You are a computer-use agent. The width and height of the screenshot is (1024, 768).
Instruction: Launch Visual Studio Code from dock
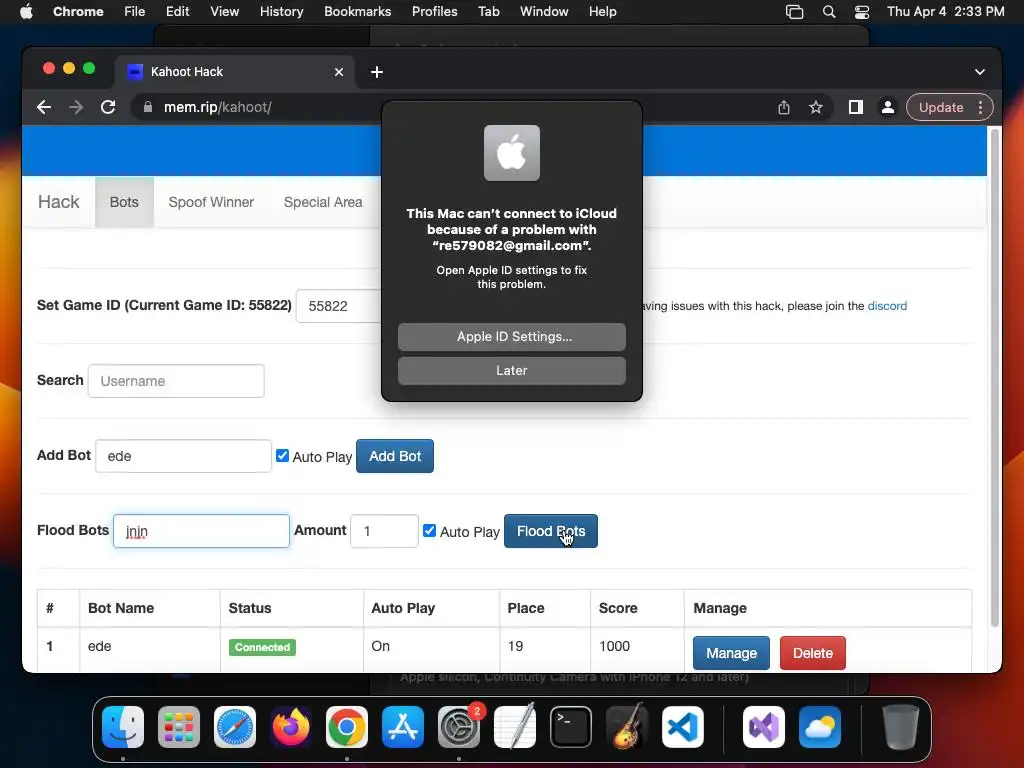click(x=683, y=727)
